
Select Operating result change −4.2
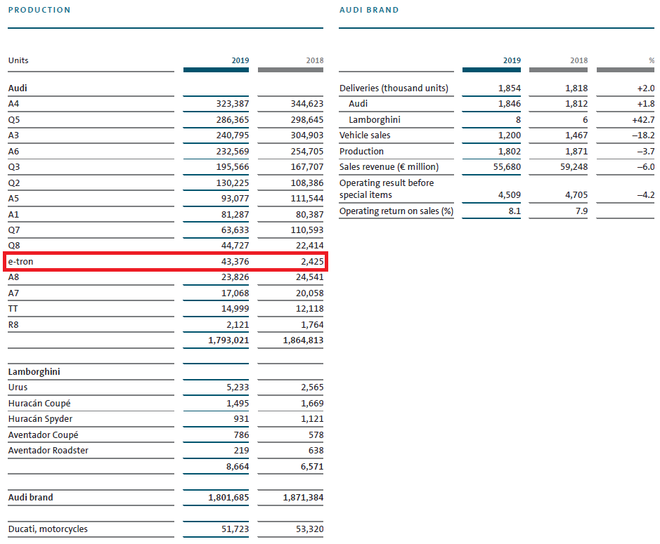click(646, 195)
